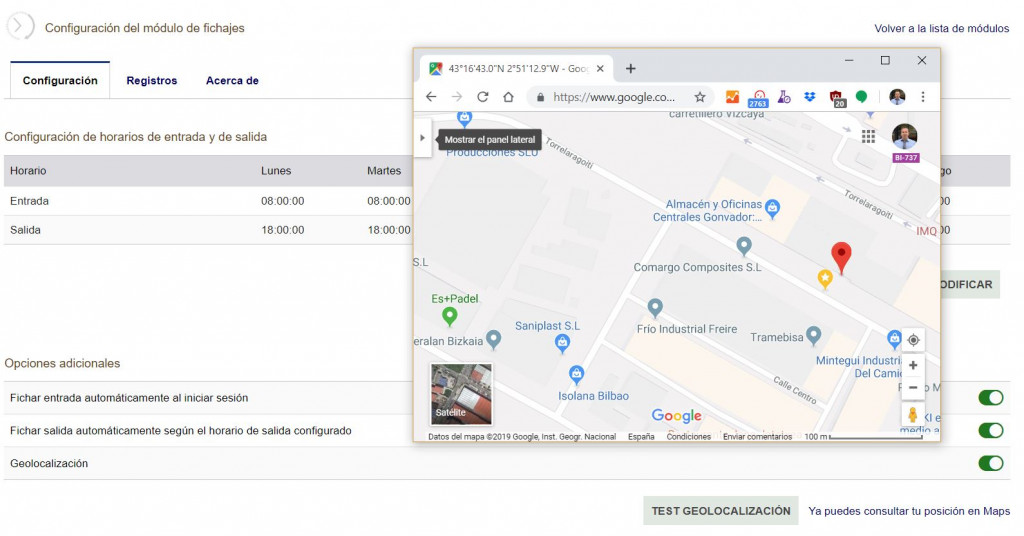Click the Dropbox extension icon
The image size is (1024, 536).
(810, 97)
